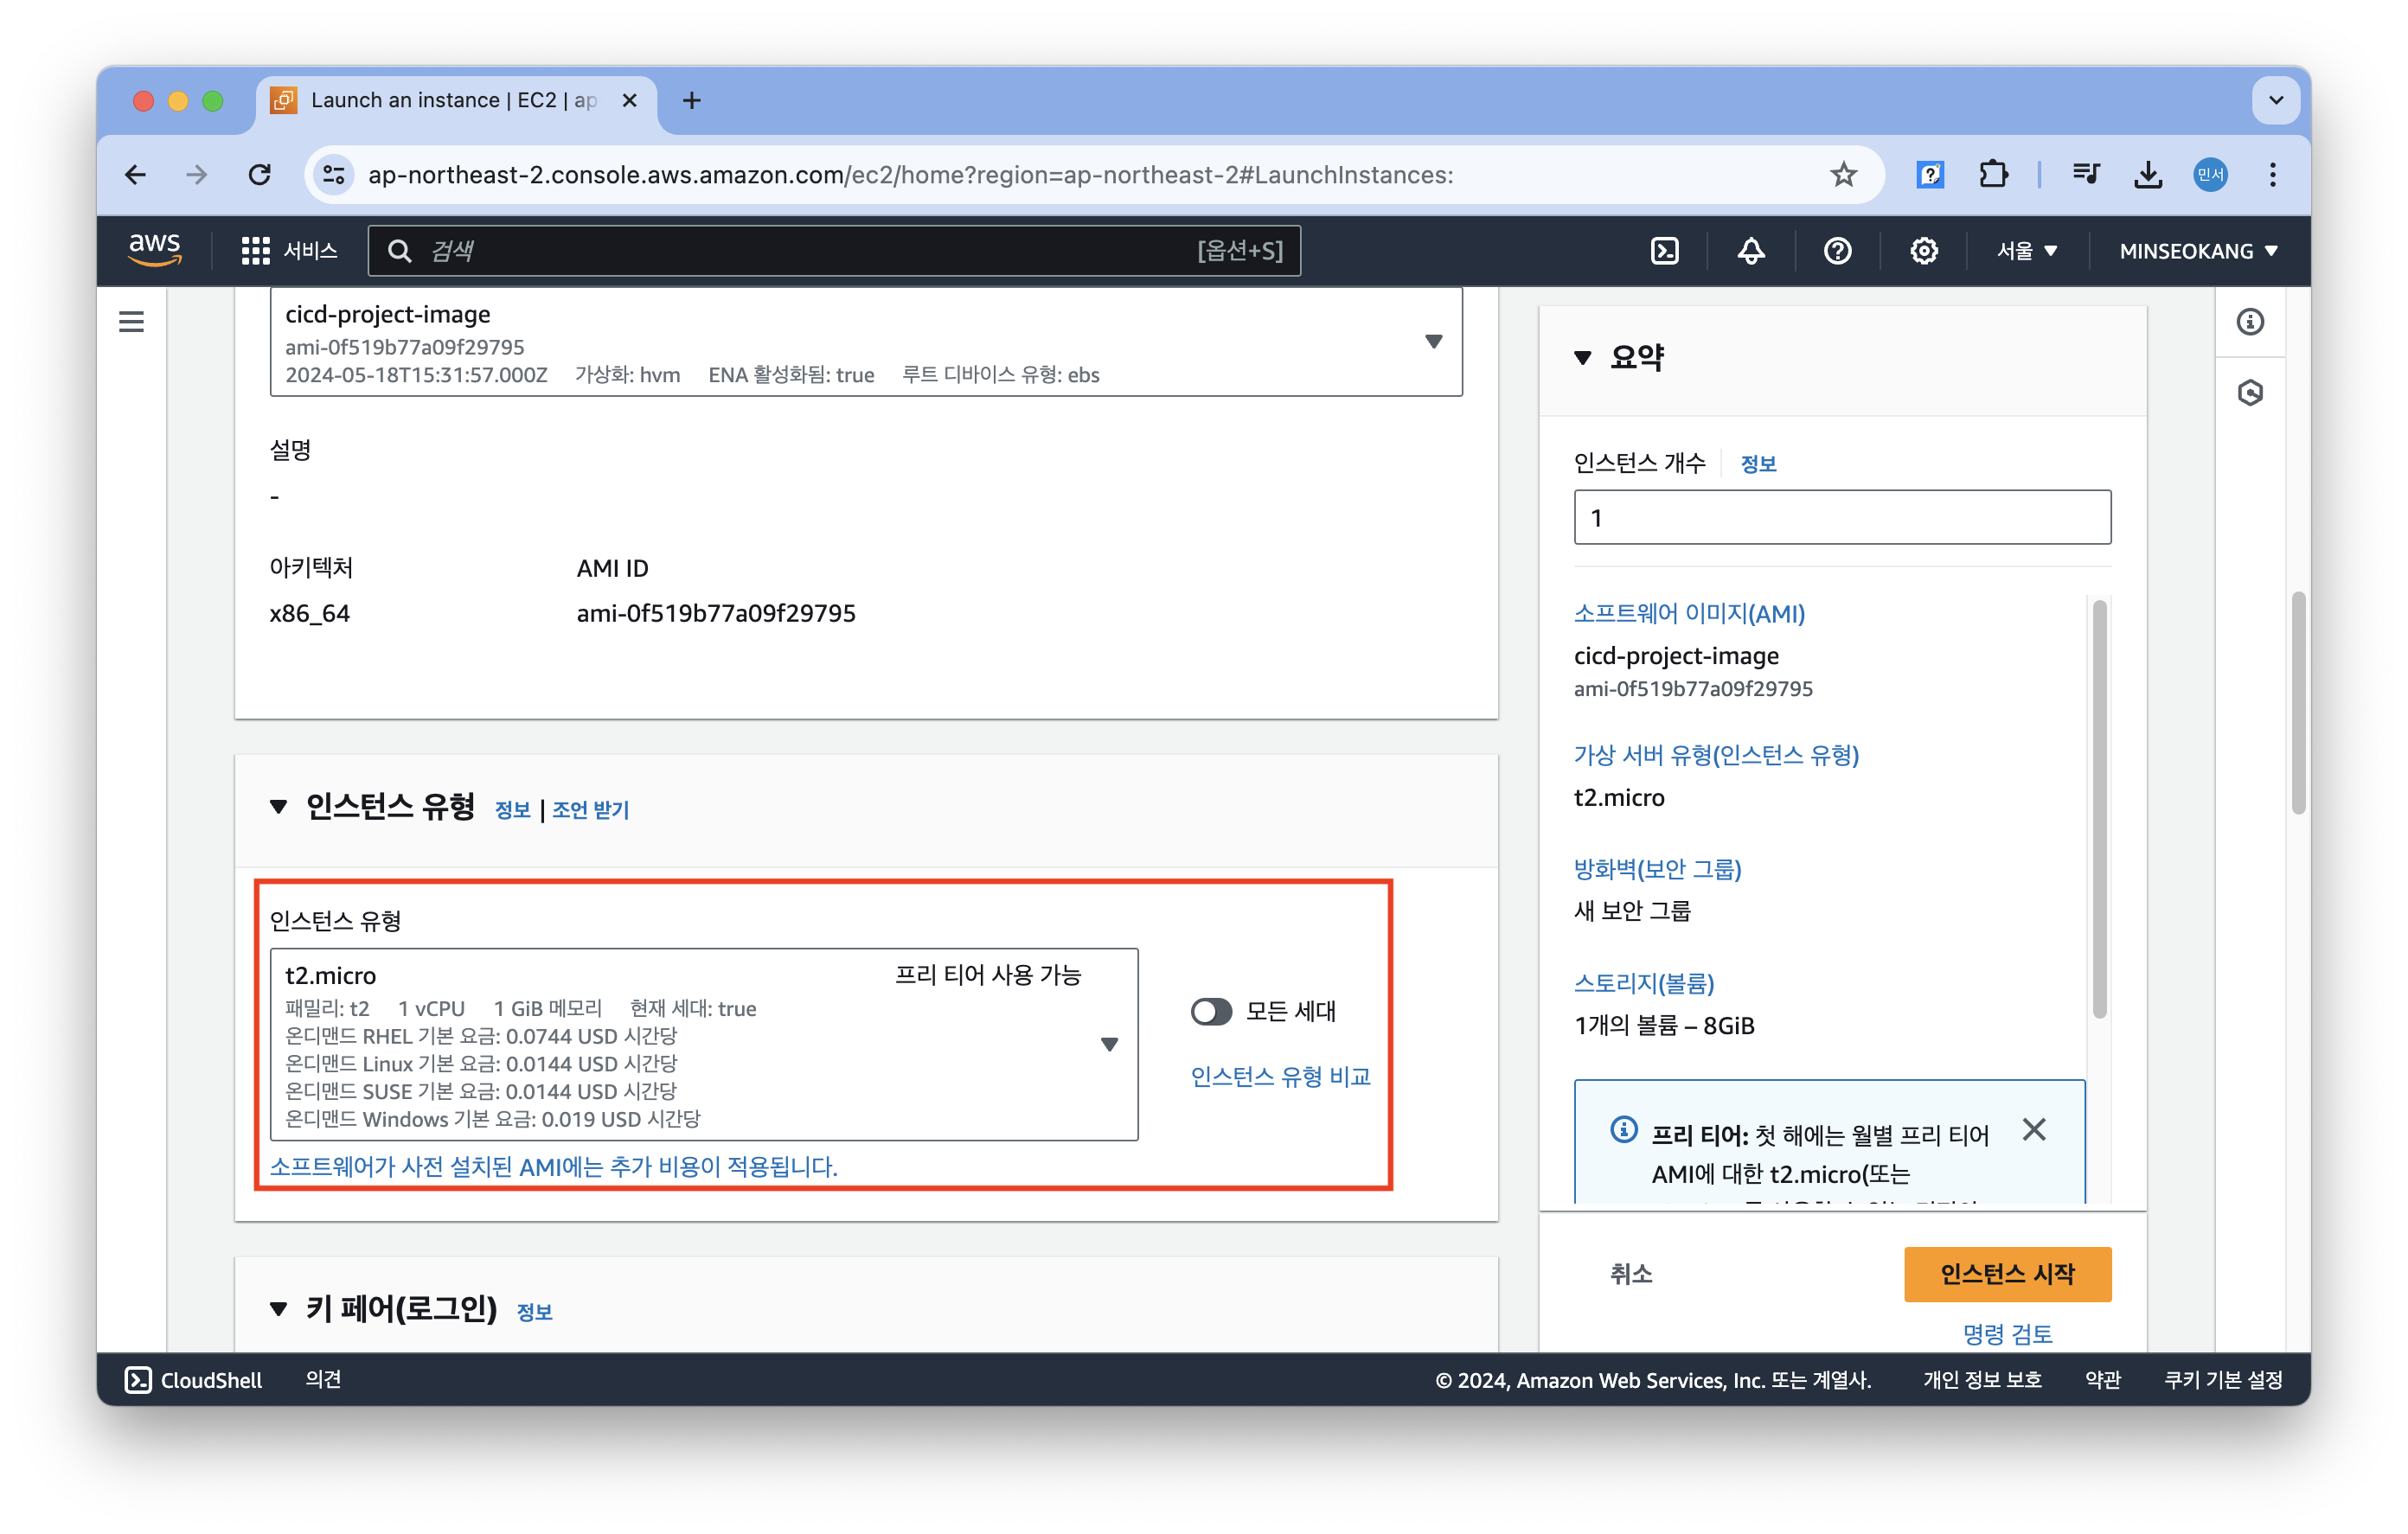Viewport: 2408px width, 1534px height.
Task: Open the help question mark menu
Action: tap(1837, 250)
